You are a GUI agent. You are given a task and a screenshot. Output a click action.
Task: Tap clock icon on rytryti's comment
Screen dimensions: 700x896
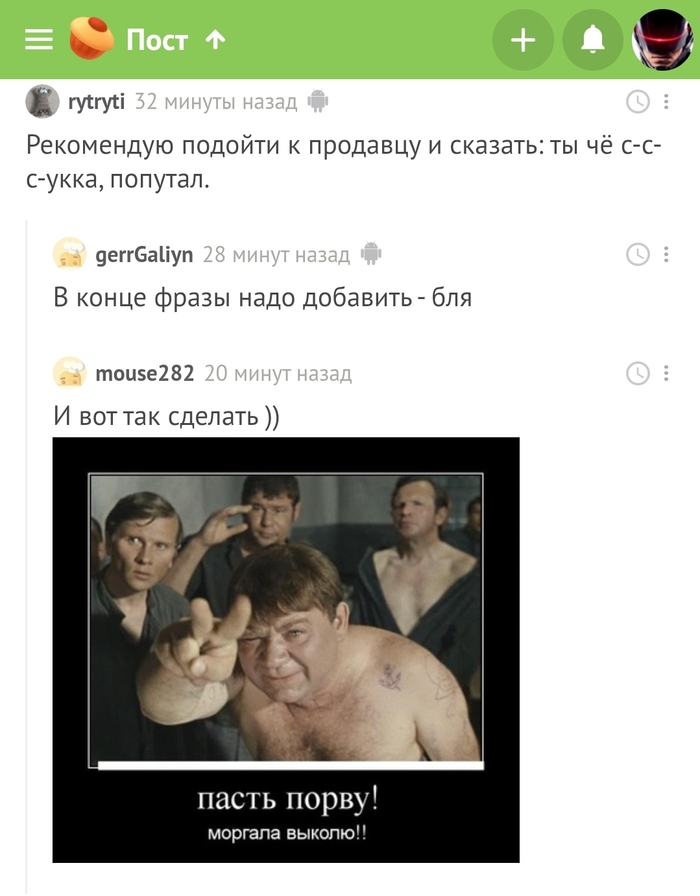click(638, 102)
